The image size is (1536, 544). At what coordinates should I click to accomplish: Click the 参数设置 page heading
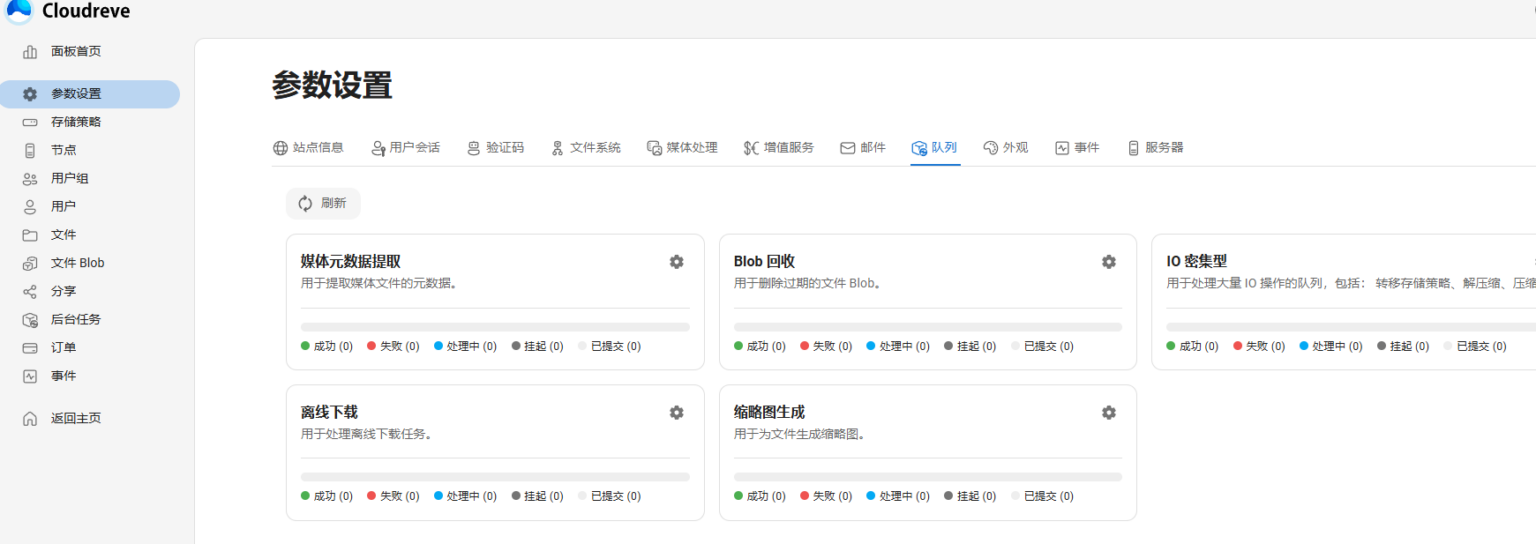coord(332,86)
